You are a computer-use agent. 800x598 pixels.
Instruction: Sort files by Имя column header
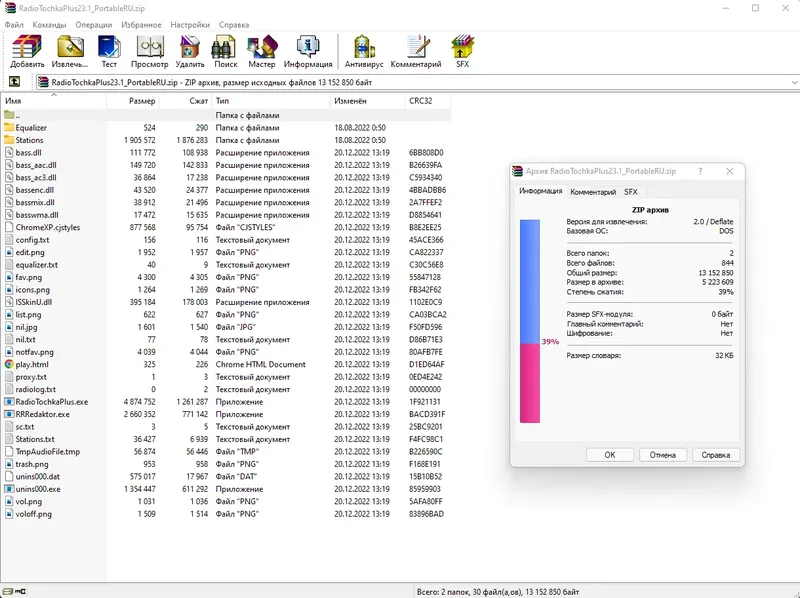click(54, 101)
